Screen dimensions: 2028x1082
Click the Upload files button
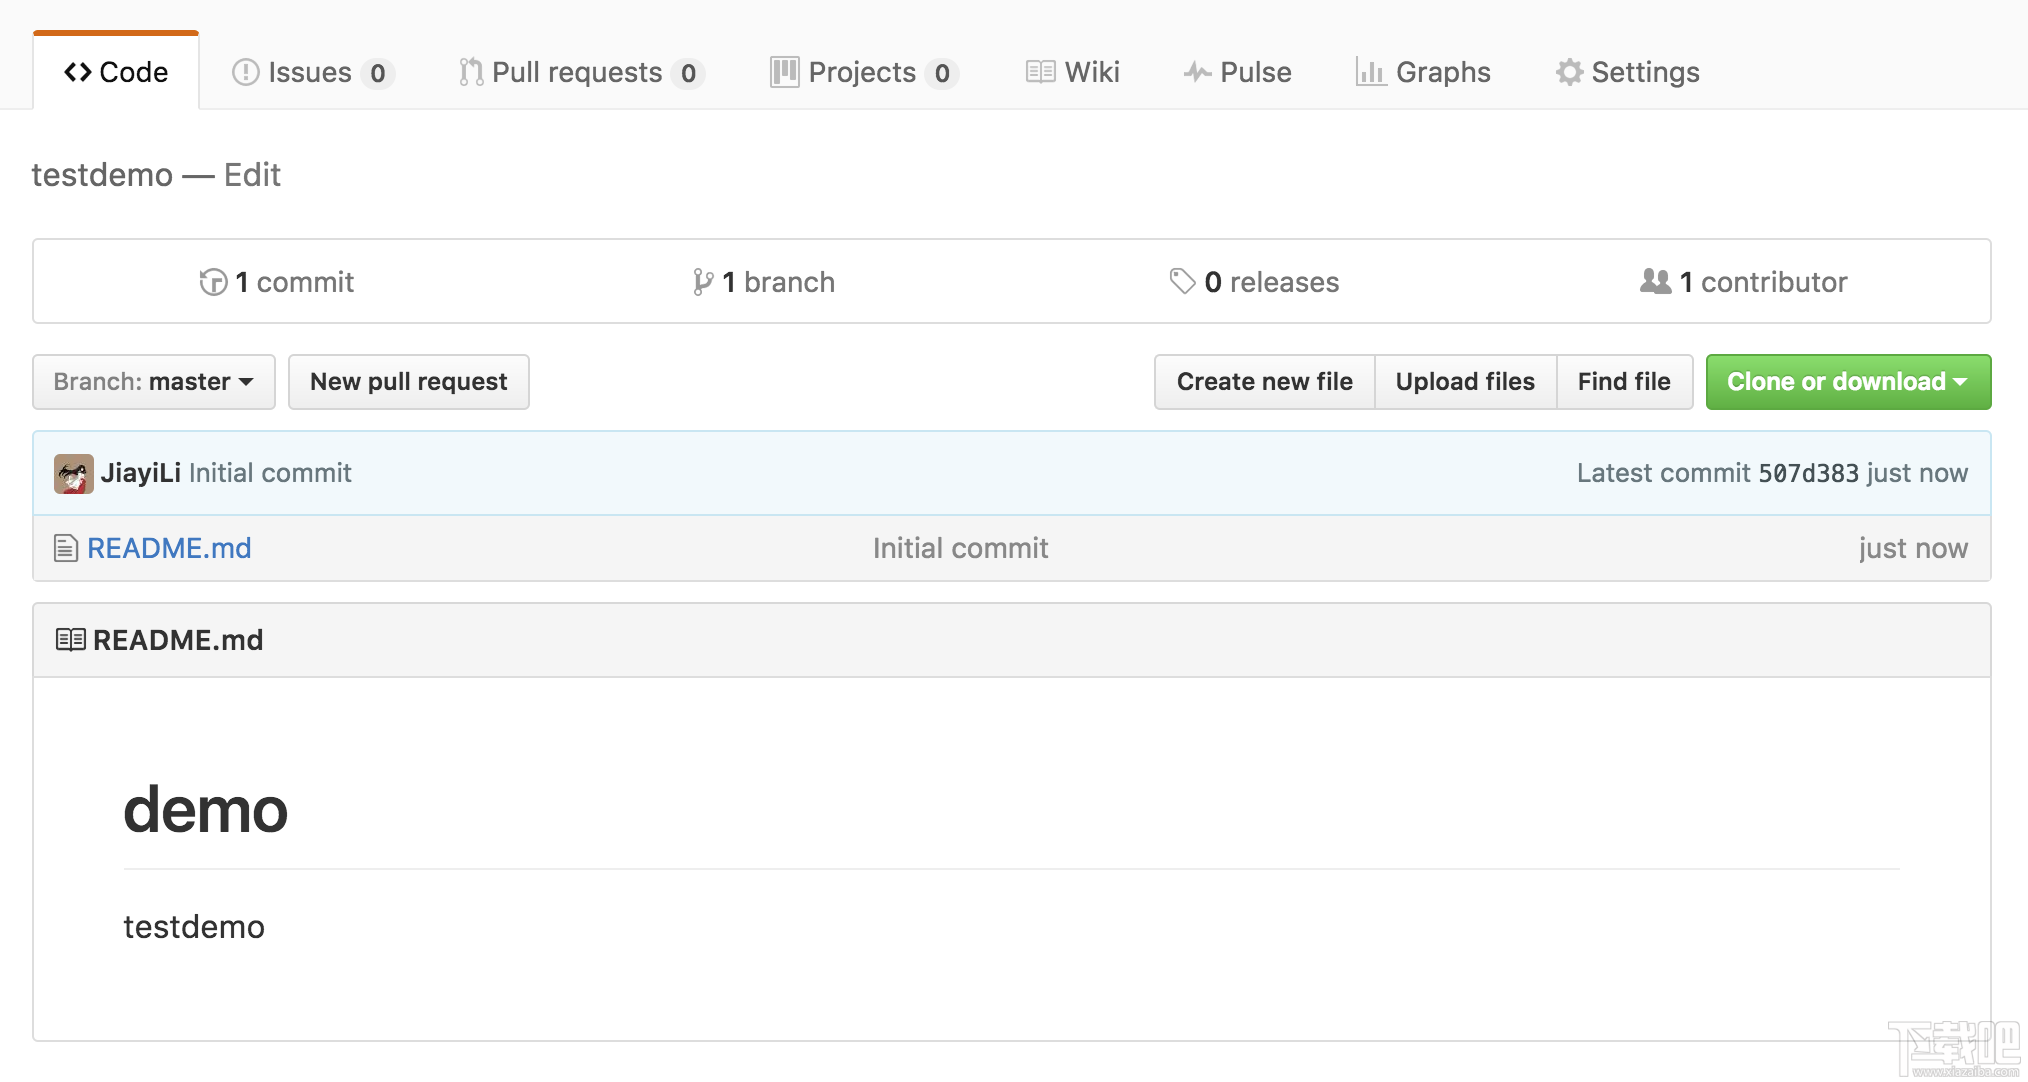pyautogui.click(x=1465, y=381)
